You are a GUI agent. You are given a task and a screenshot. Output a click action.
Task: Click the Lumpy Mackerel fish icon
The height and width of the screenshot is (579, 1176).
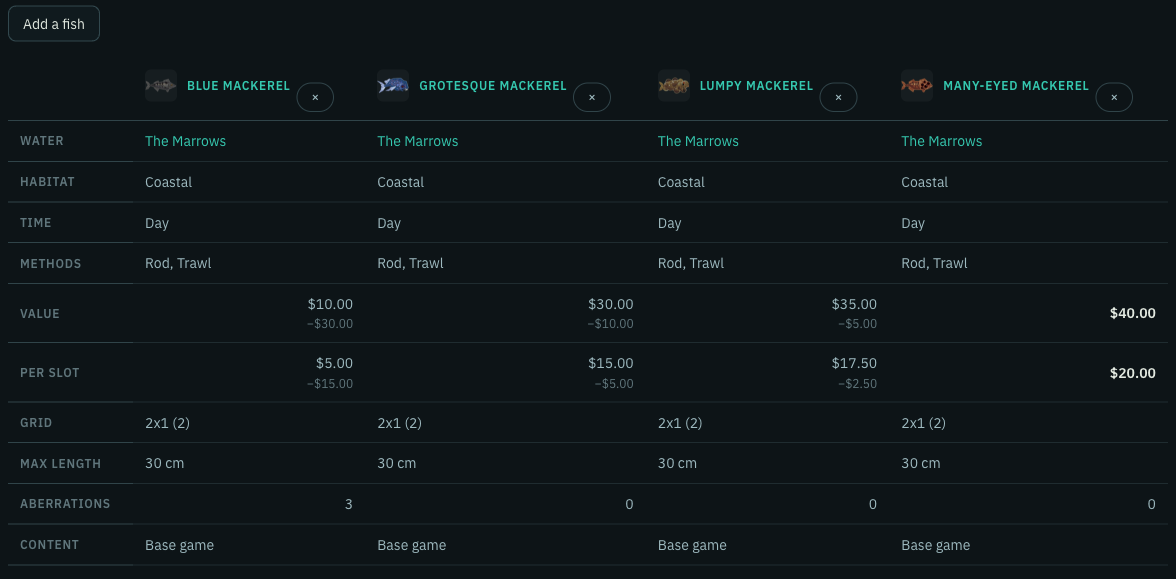674,86
